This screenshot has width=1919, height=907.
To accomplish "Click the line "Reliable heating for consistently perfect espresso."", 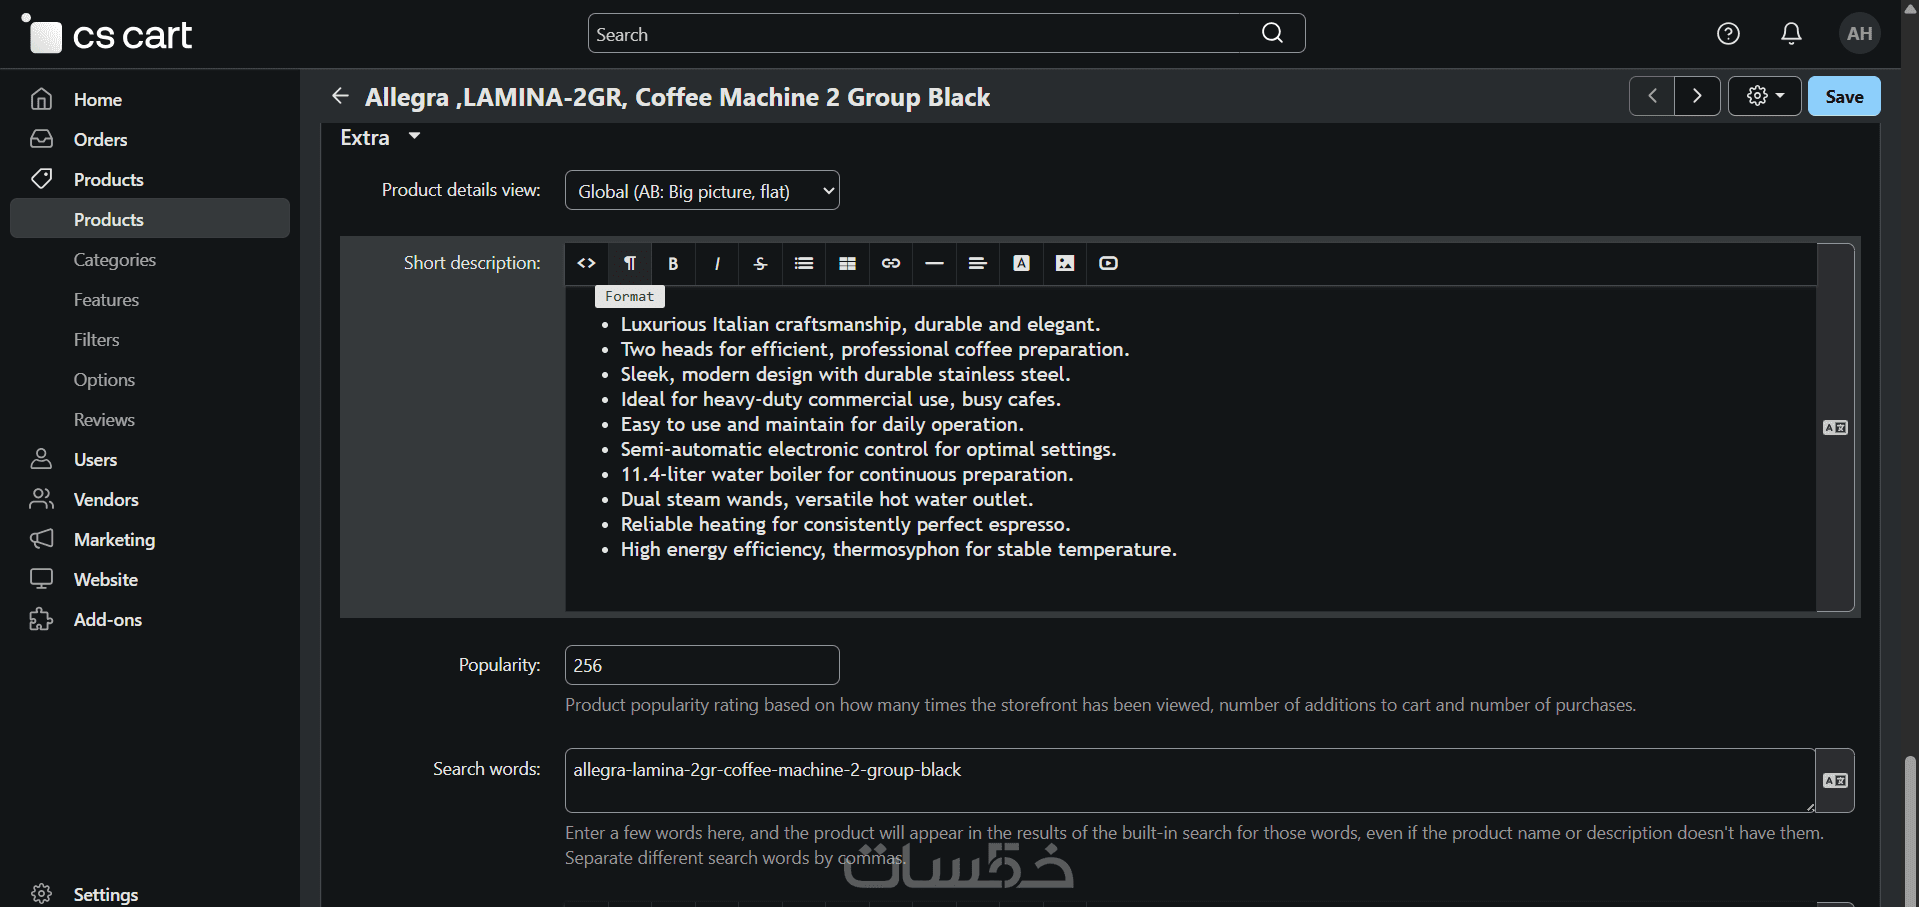I will 845,524.
